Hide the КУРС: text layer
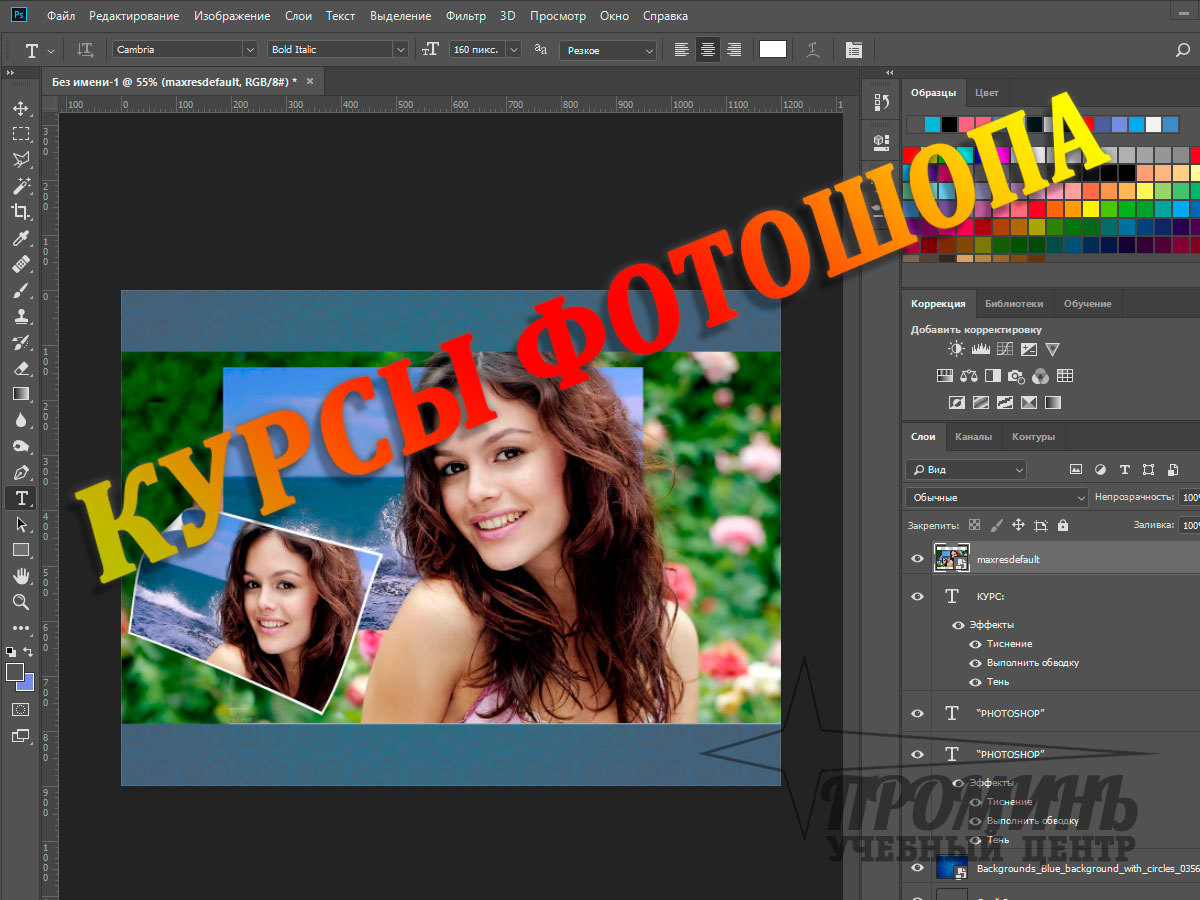Image resolution: width=1200 pixels, height=900 pixels. (917, 596)
